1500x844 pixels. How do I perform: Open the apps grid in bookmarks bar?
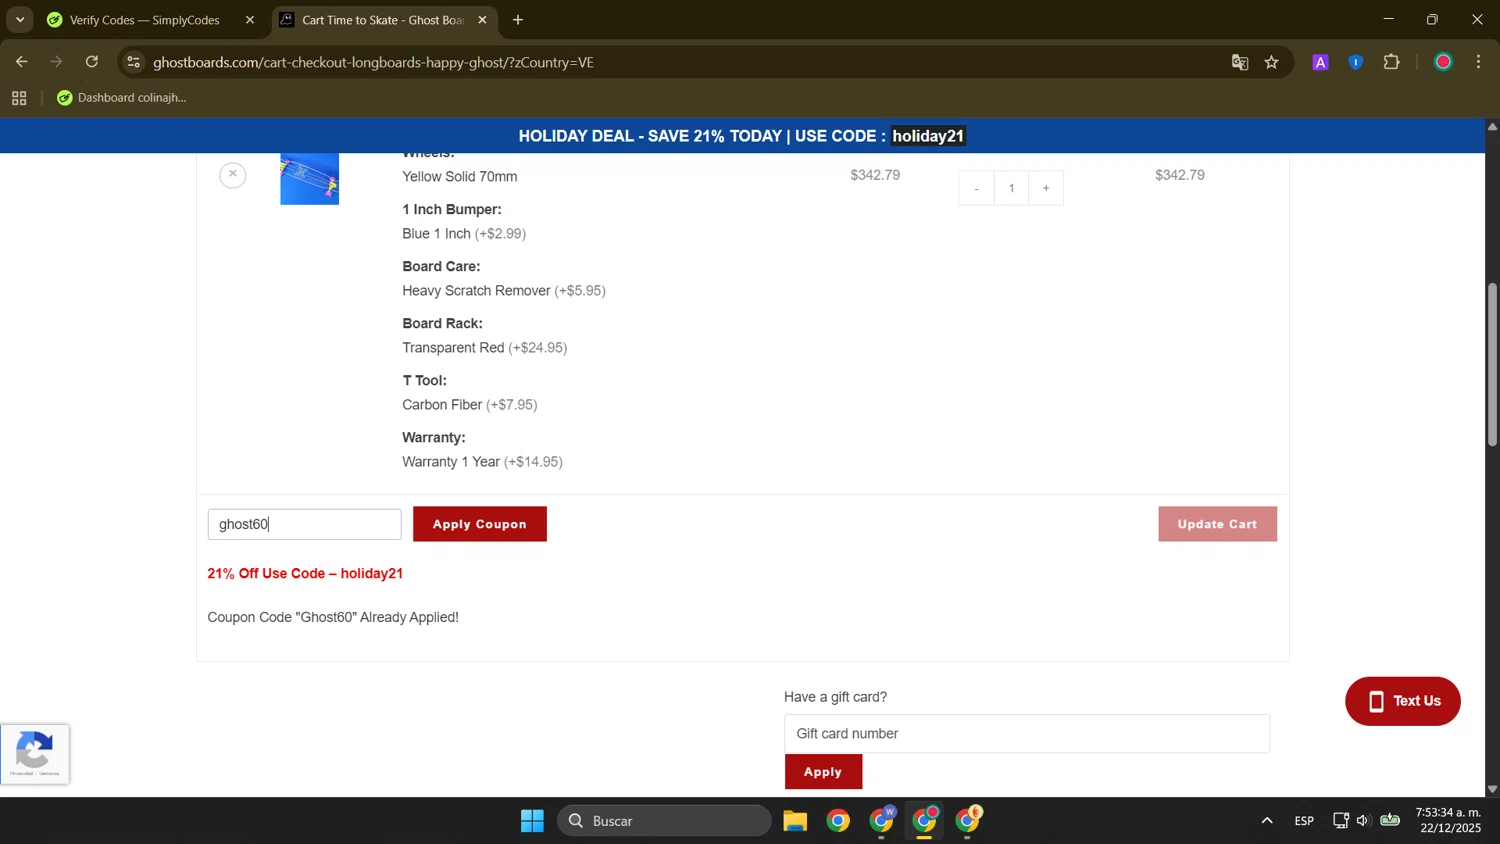coord(19,98)
